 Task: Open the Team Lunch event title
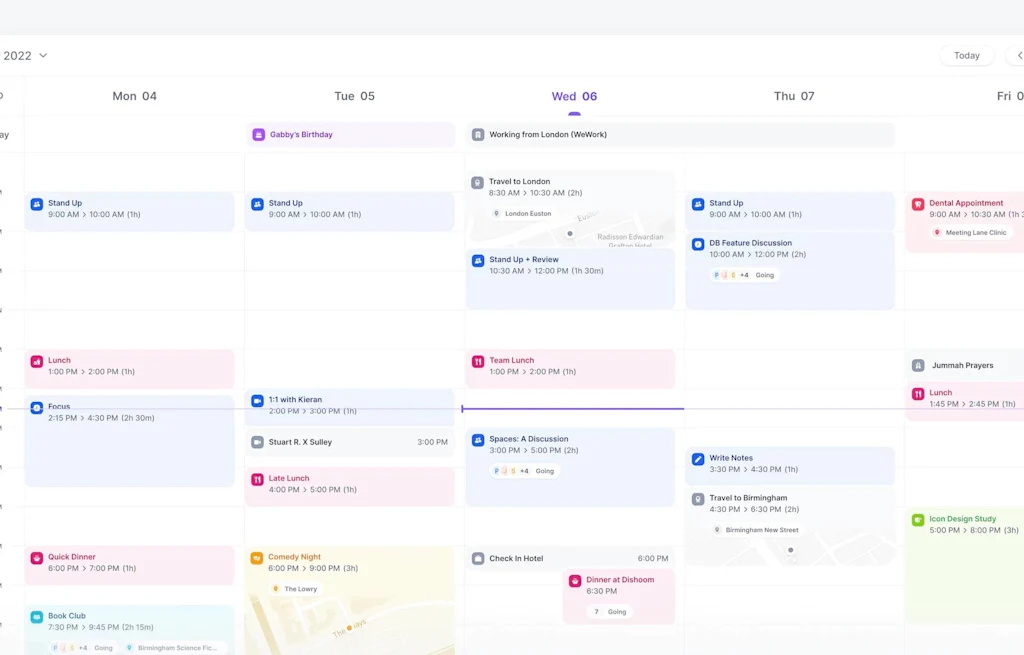(511, 360)
